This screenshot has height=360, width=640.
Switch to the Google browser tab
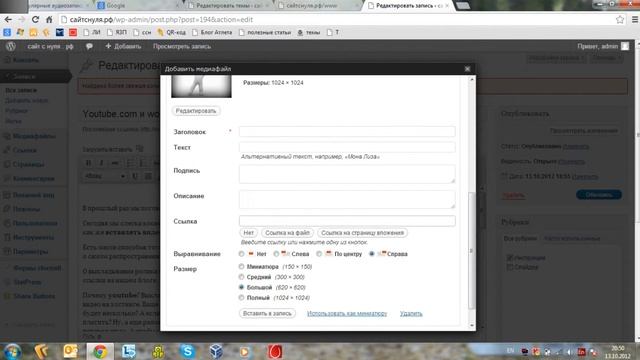tap(137, 6)
